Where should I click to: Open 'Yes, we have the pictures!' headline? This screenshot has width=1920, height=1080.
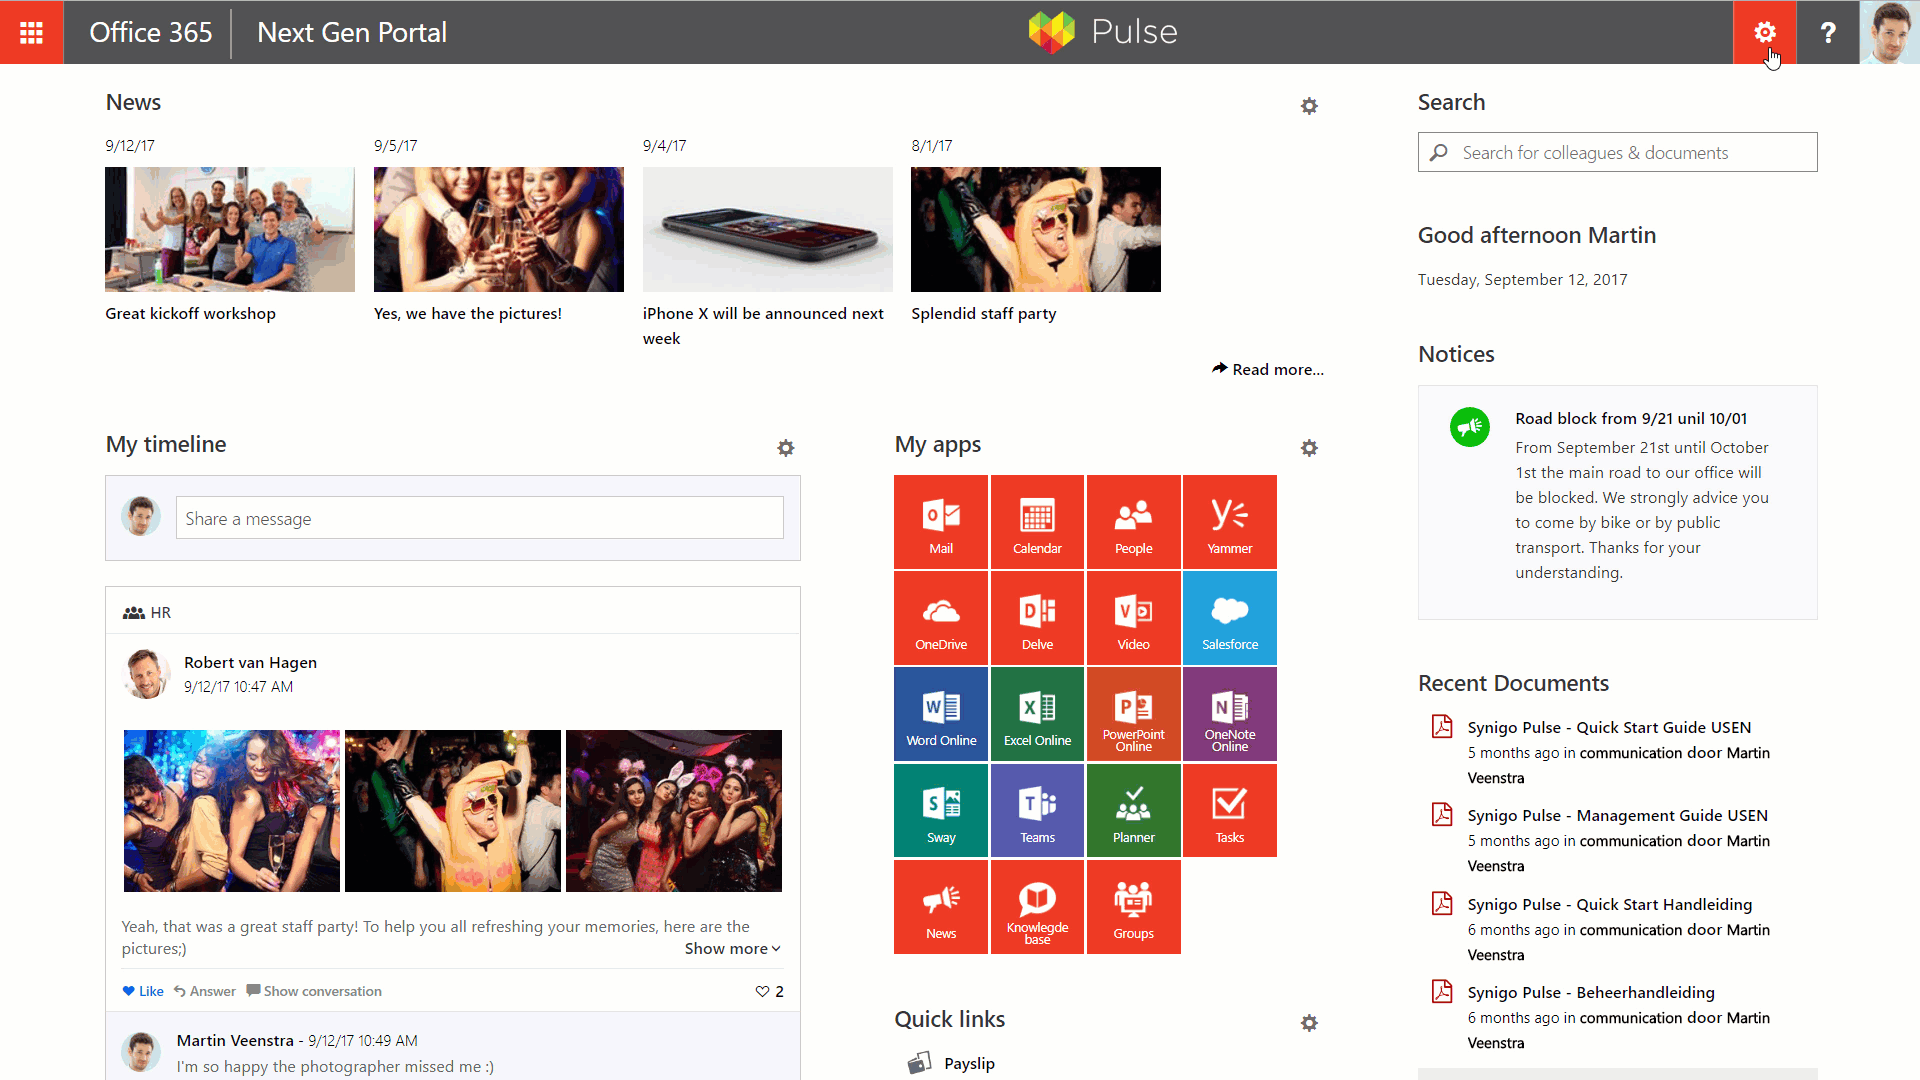[468, 313]
